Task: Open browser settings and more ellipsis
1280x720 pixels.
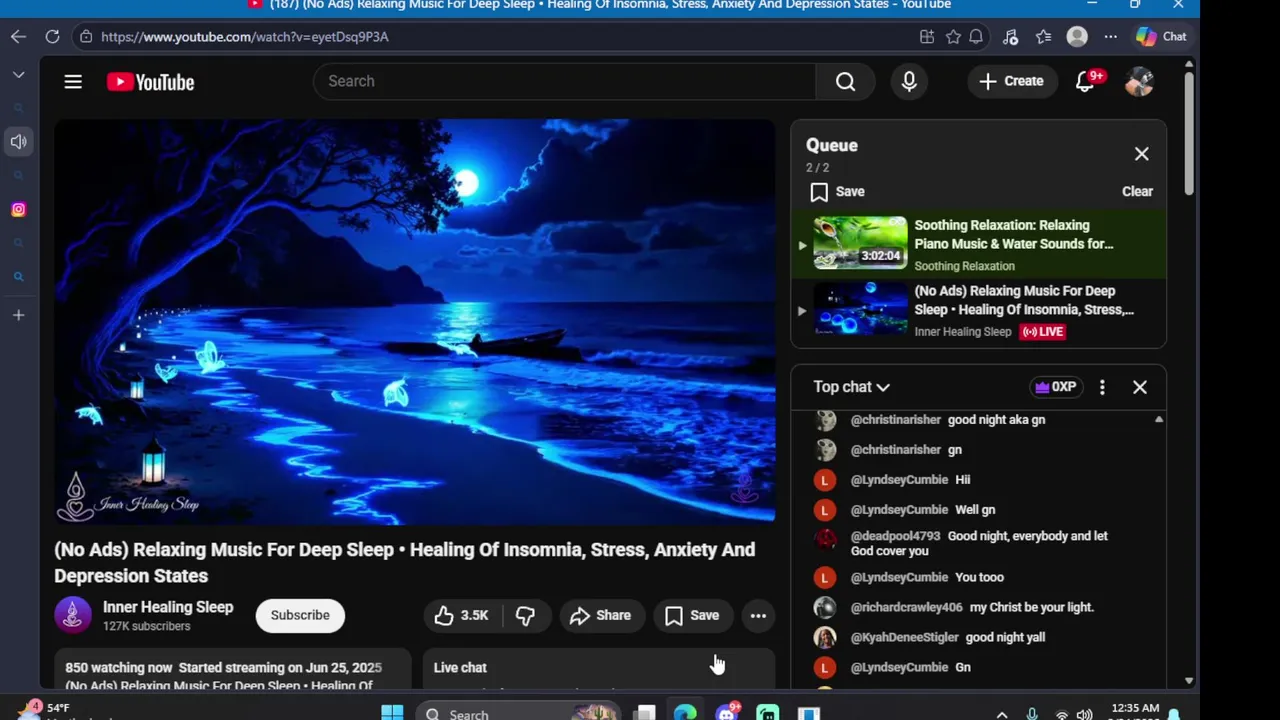Action: coord(1111,36)
